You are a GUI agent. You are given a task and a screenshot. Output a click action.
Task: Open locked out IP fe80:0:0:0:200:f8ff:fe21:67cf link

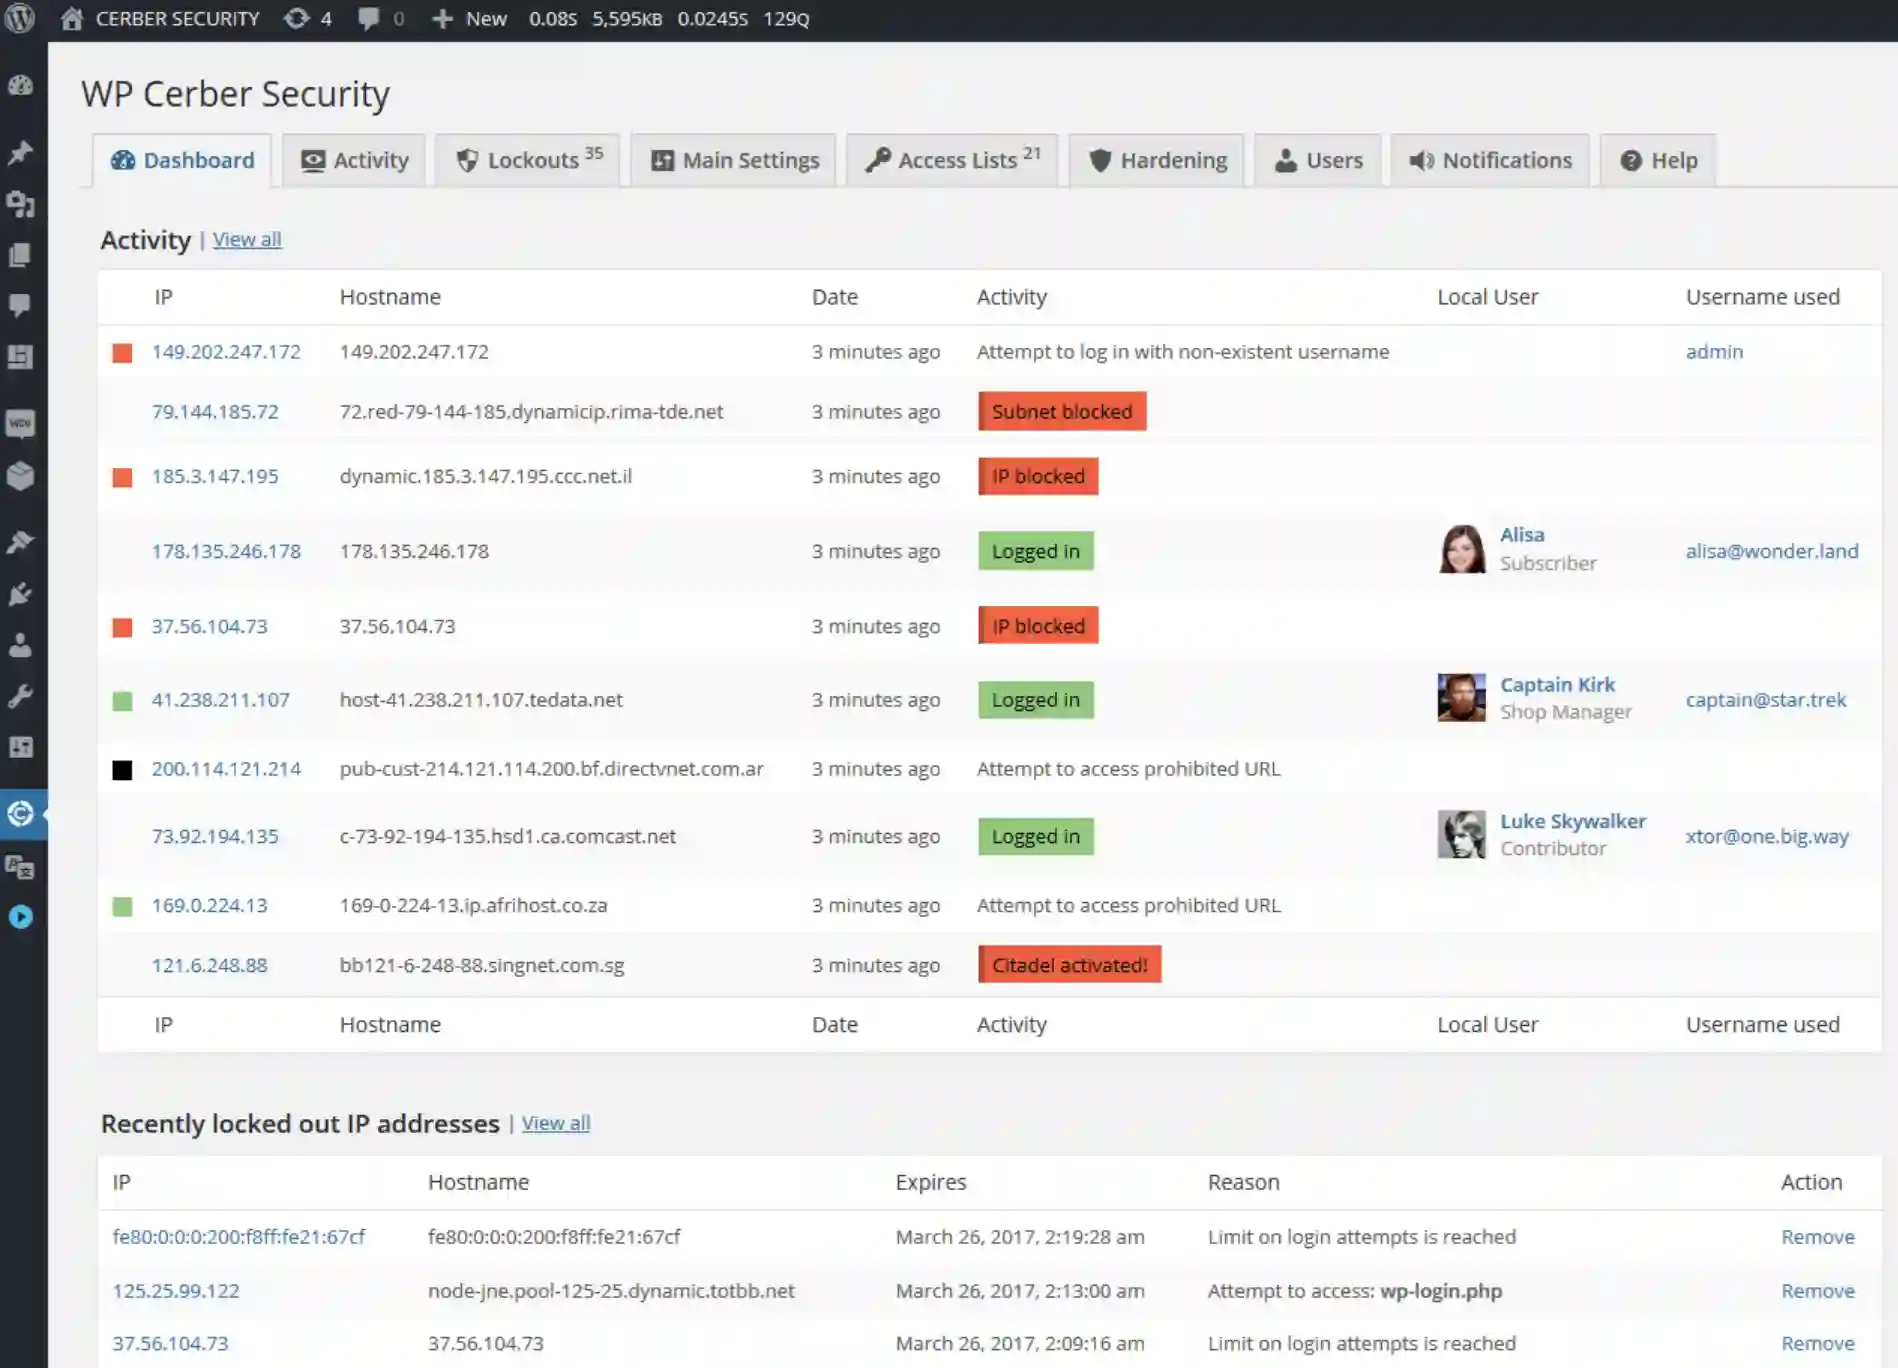239,1237
